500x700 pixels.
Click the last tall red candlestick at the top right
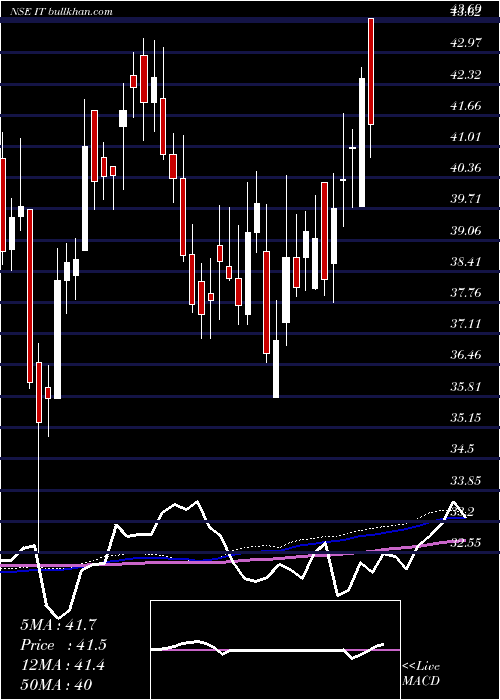coord(371,71)
